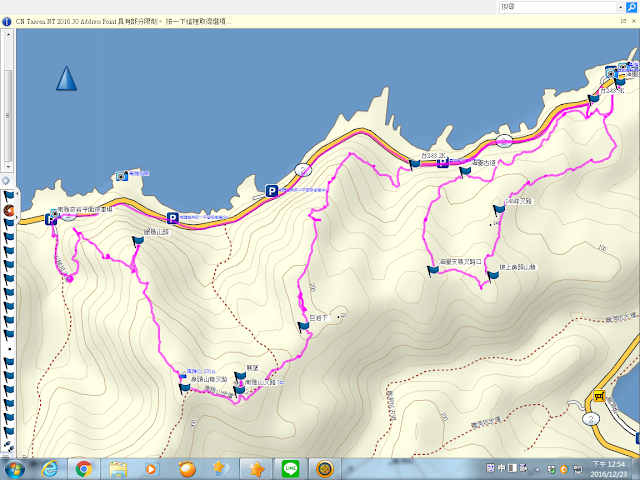The height and width of the screenshot is (480, 640).
Task: Click the route 2 shield above the 海蜜古道 flag
Action: click(x=504, y=141)
